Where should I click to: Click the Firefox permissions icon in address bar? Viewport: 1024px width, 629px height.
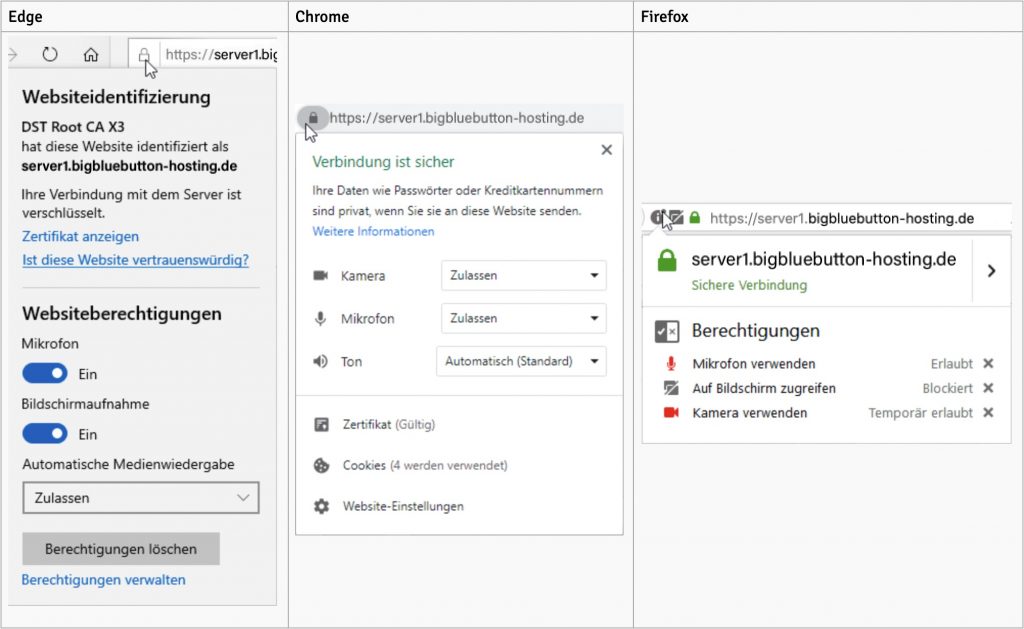click(676, 218)
